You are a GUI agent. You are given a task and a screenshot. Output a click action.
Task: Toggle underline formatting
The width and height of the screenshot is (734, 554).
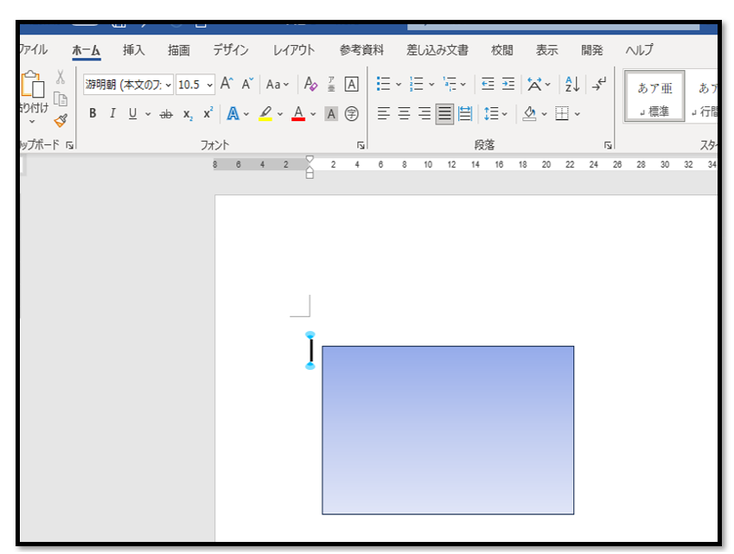tap(132, 113)
